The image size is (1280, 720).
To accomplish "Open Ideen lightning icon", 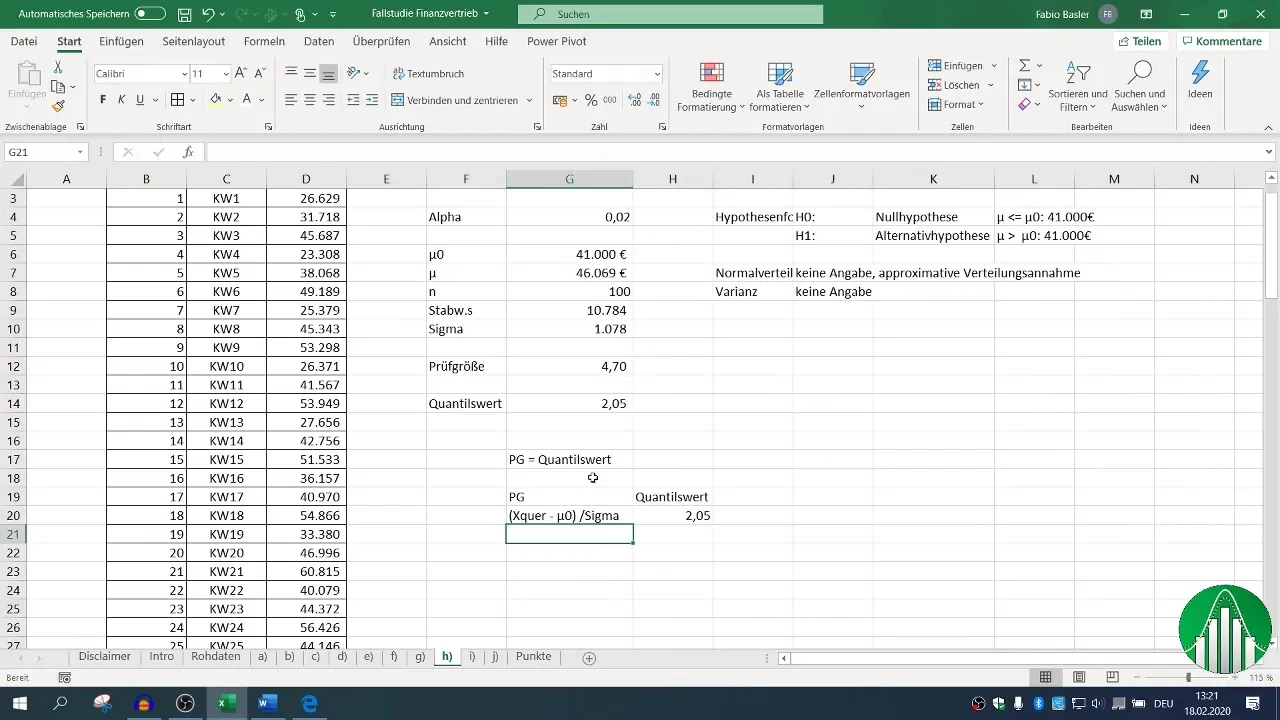I will pyautogui.click(x=1200, y=80).
